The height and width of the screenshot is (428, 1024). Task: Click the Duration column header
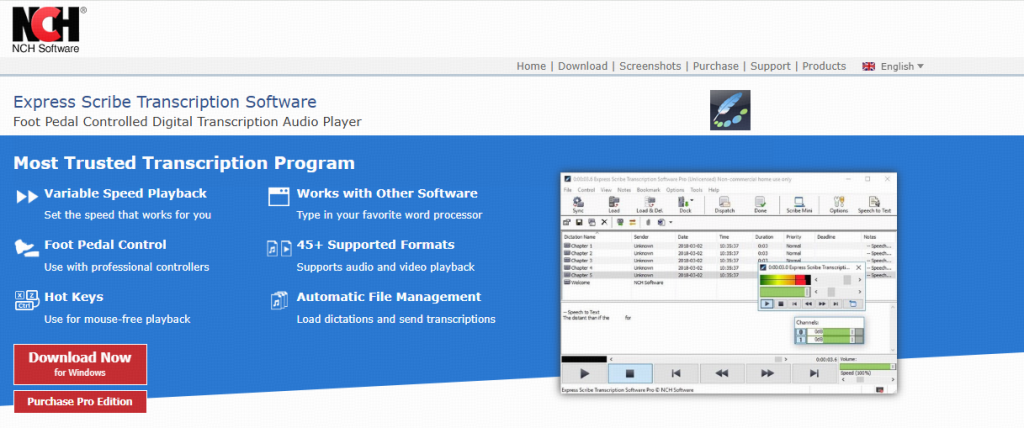coord(764,237)
